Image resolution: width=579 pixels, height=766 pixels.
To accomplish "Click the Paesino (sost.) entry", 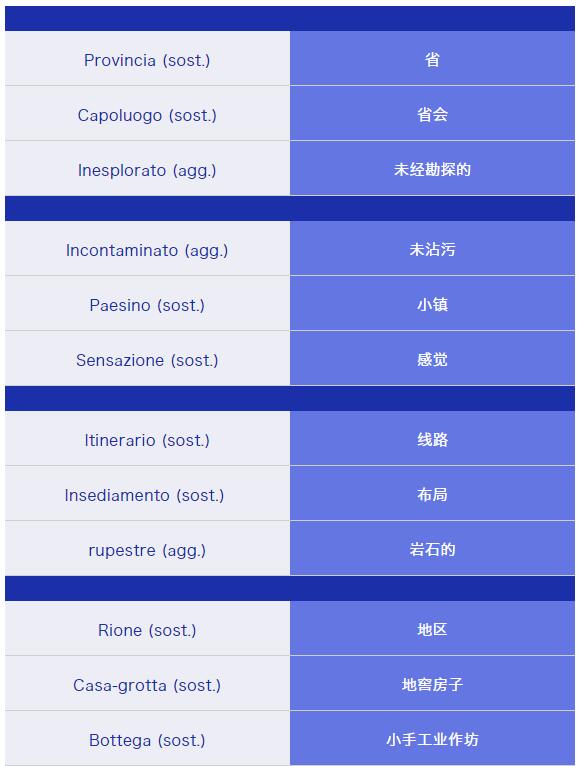I will [147, 304].
